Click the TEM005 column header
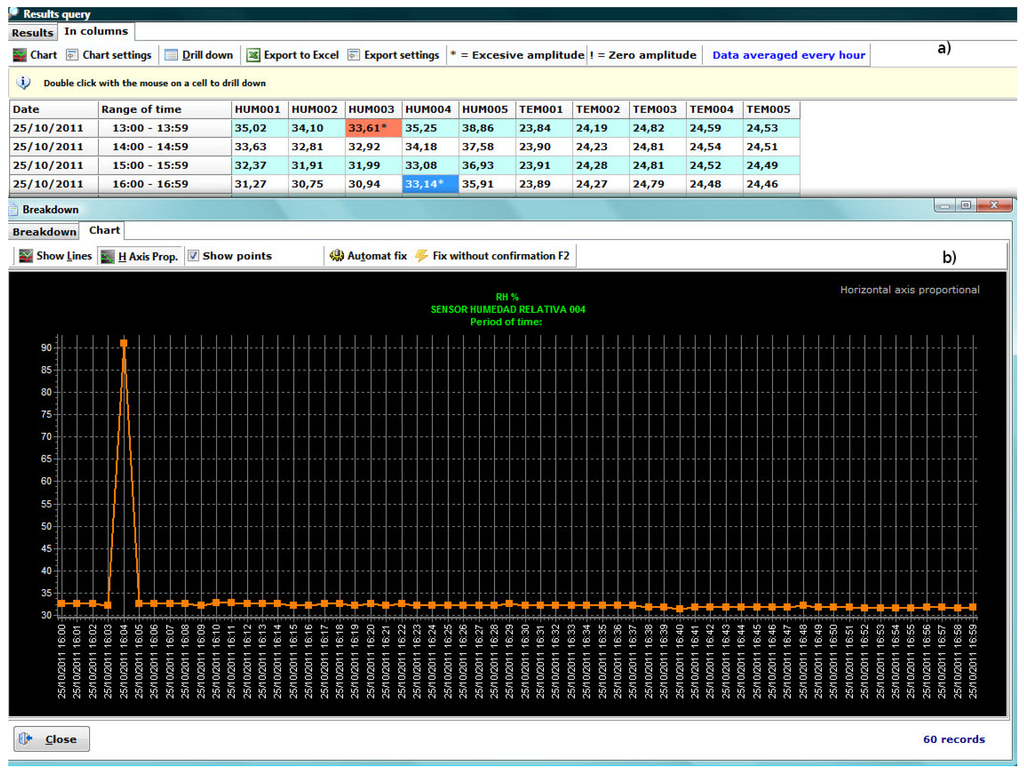 click(x=771, y=110)
